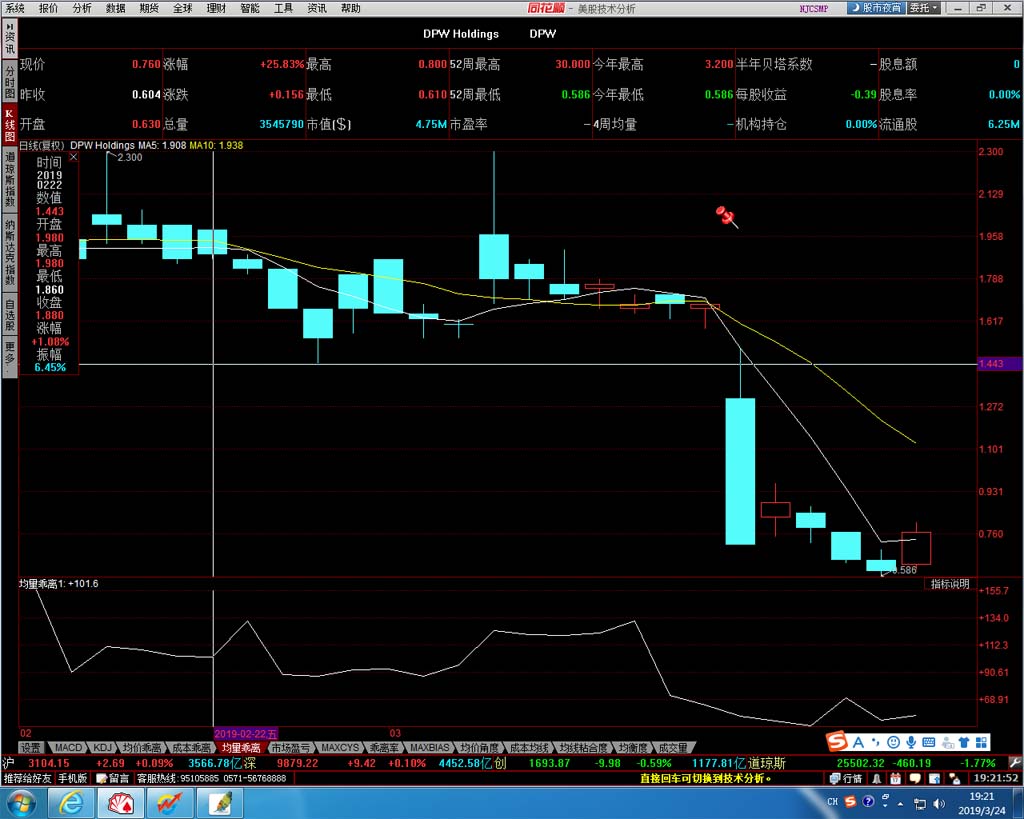Image resolution: width=1024 pixels, height=819 pixels.
Task: Launch Internet Explorer from the taskbar
Action: (71, 803)
